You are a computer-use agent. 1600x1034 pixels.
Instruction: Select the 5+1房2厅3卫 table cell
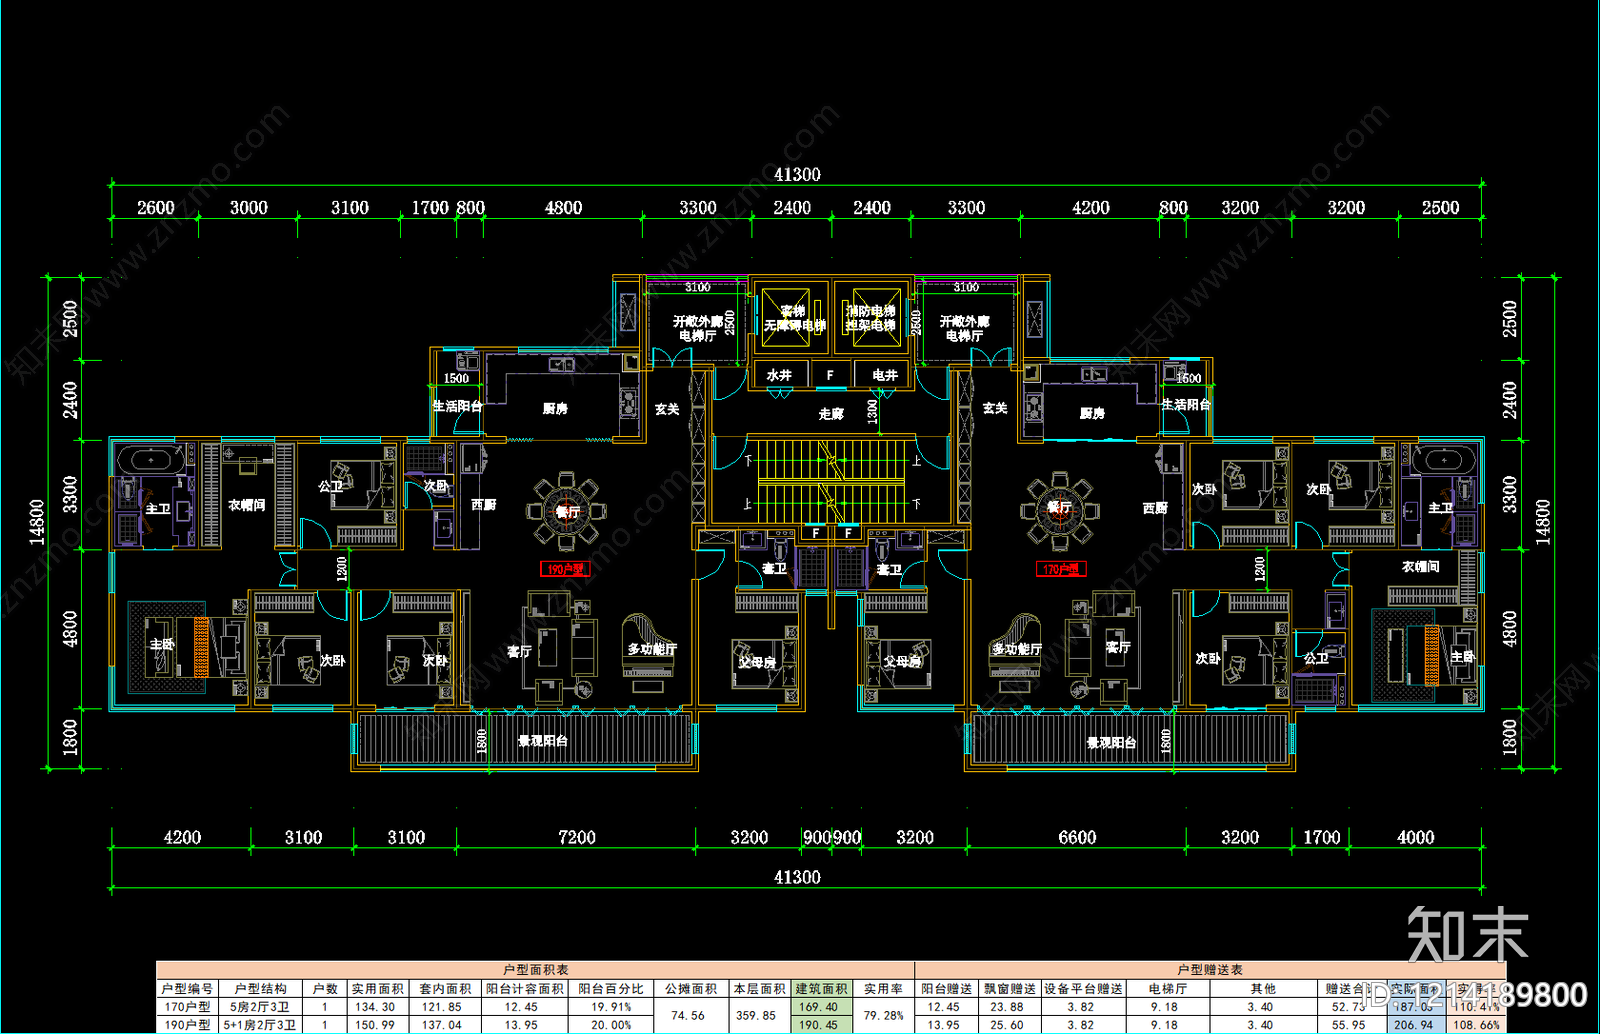click(260, 1025)
